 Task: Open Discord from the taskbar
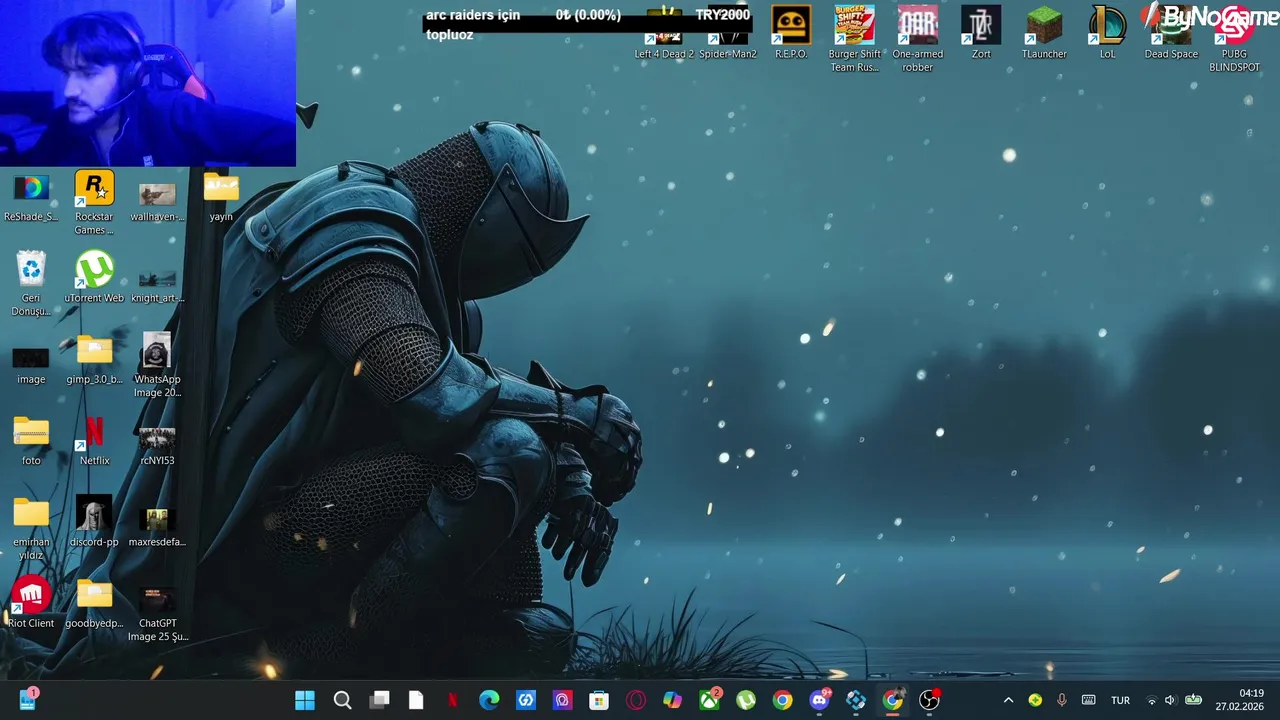pyautogui.click(x=820, y=700)
